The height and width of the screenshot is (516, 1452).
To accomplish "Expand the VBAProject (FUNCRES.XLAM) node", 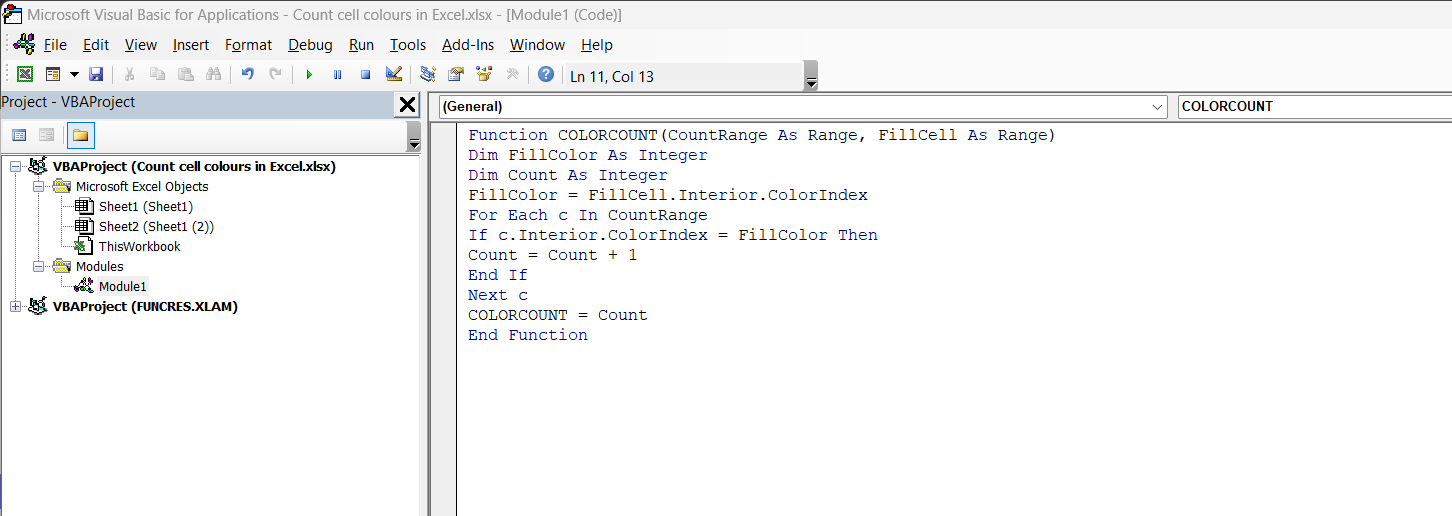I will click(15, 306).
